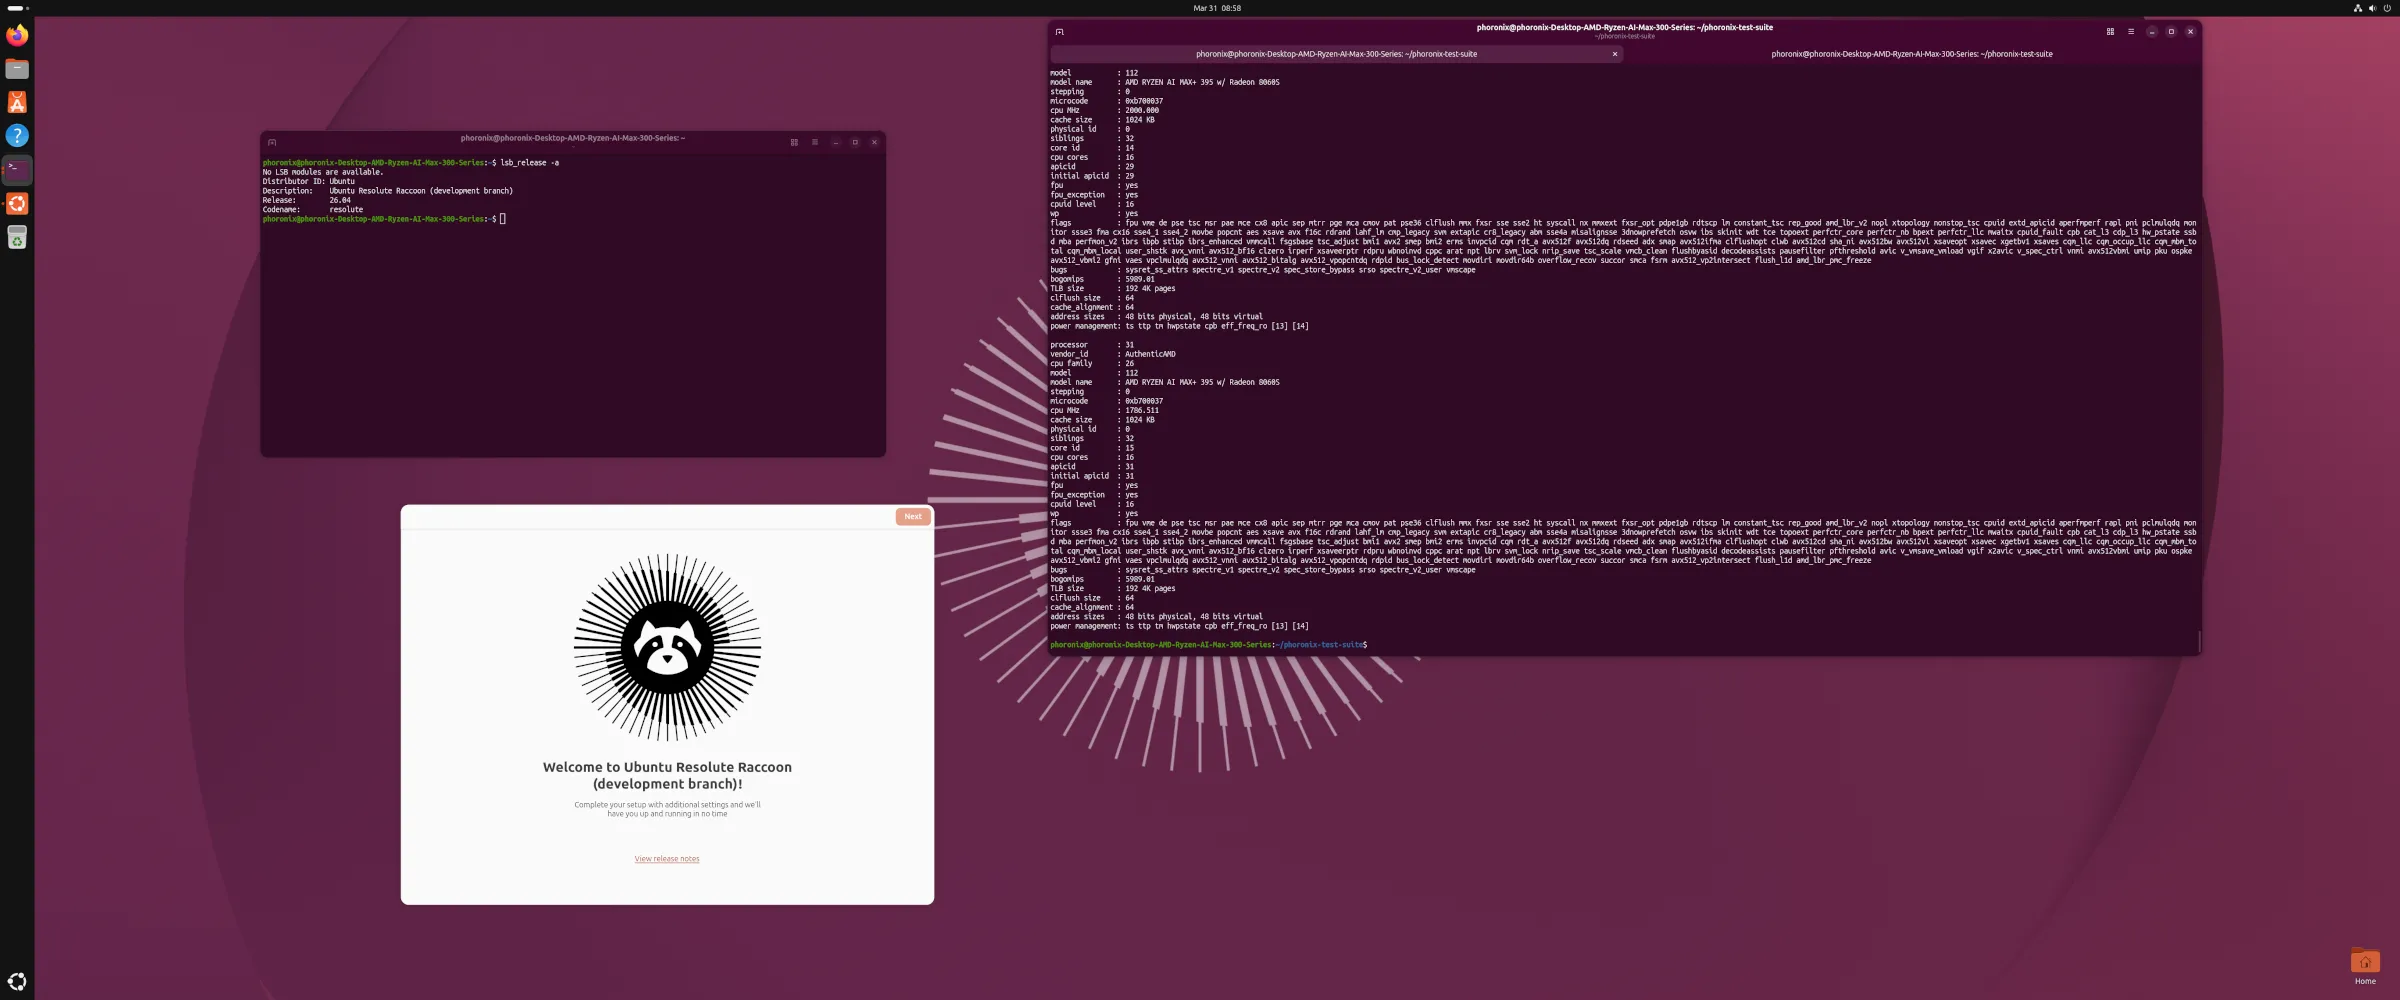The width and height of the screenshot is (2400, 1000).
Task: Click the terminal scrollbar
Action: (2197, 640)
